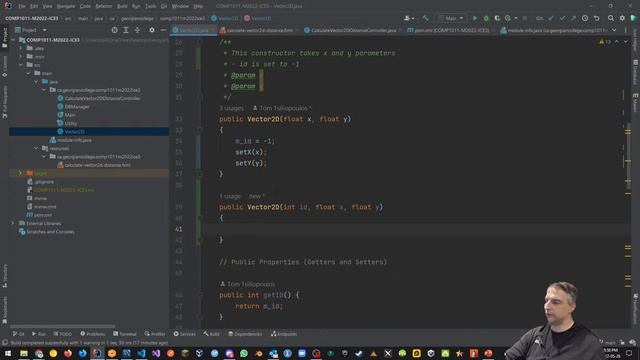Open Scratches and Consoles node

coord(47,232)
